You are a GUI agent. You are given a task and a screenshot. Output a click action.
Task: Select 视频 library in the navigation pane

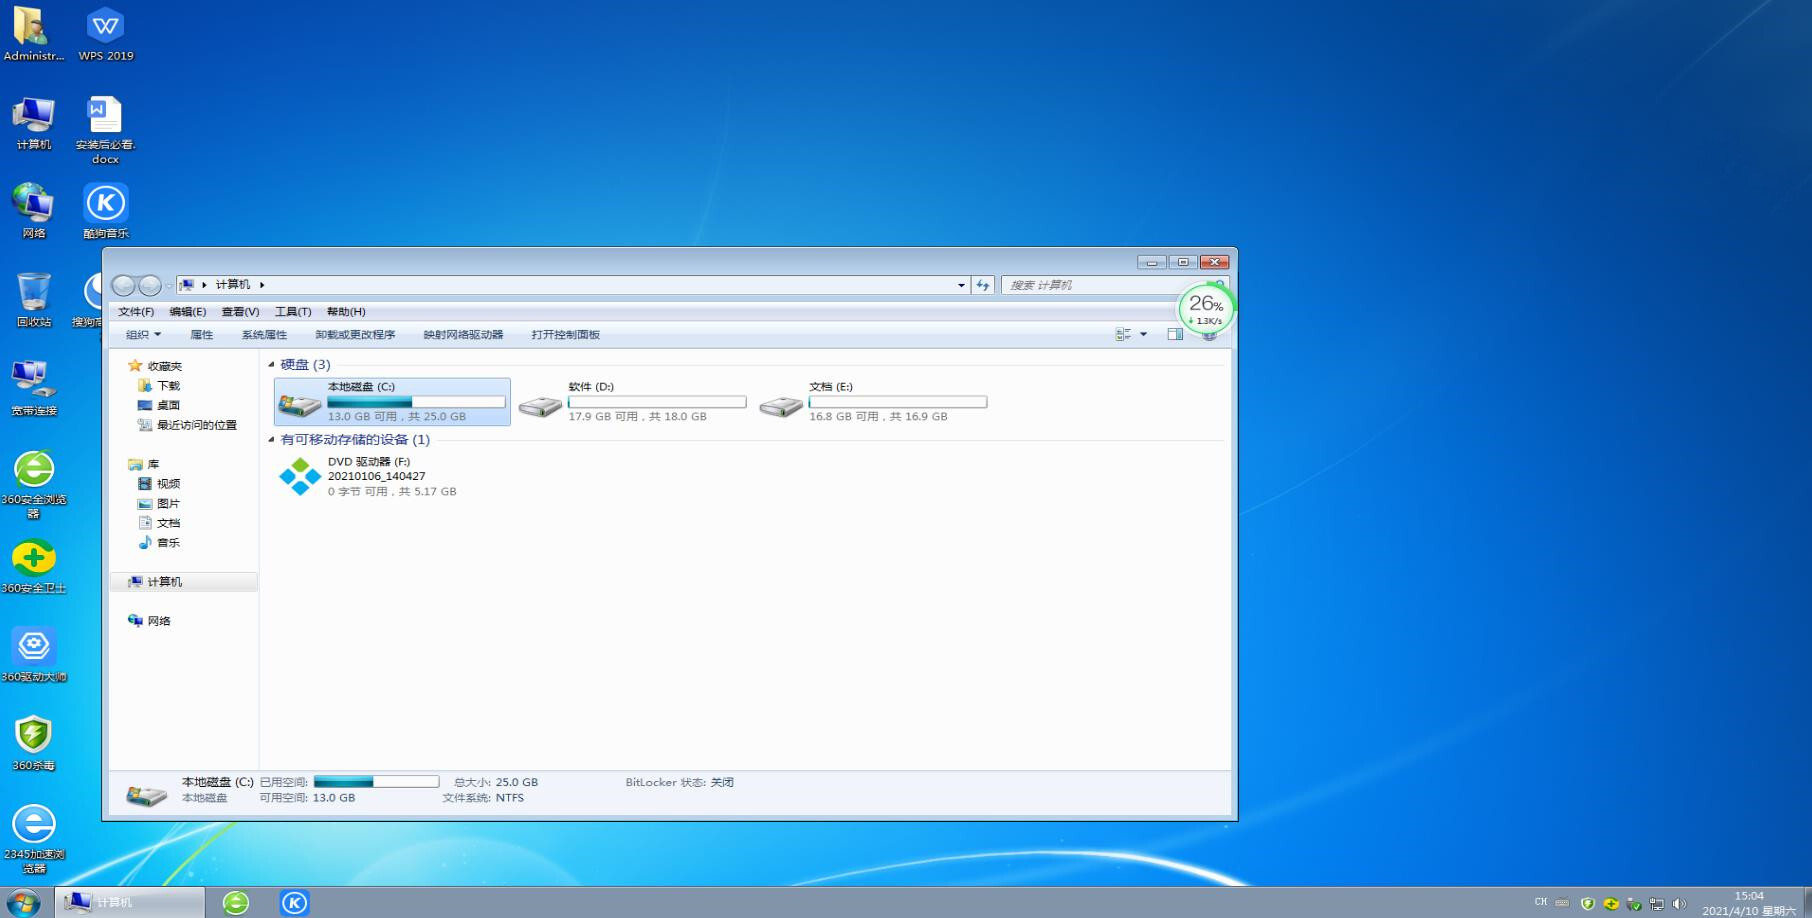[159, 484]
